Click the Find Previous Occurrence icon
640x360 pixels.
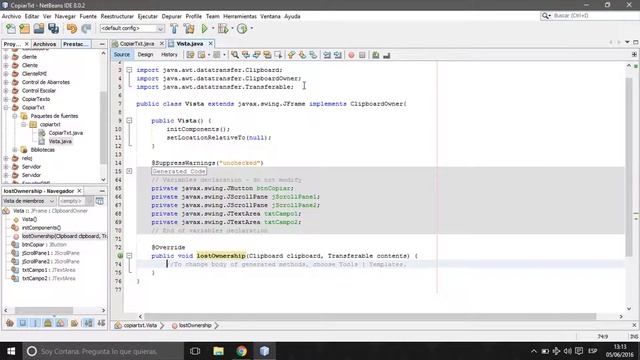tap(246, 55)
